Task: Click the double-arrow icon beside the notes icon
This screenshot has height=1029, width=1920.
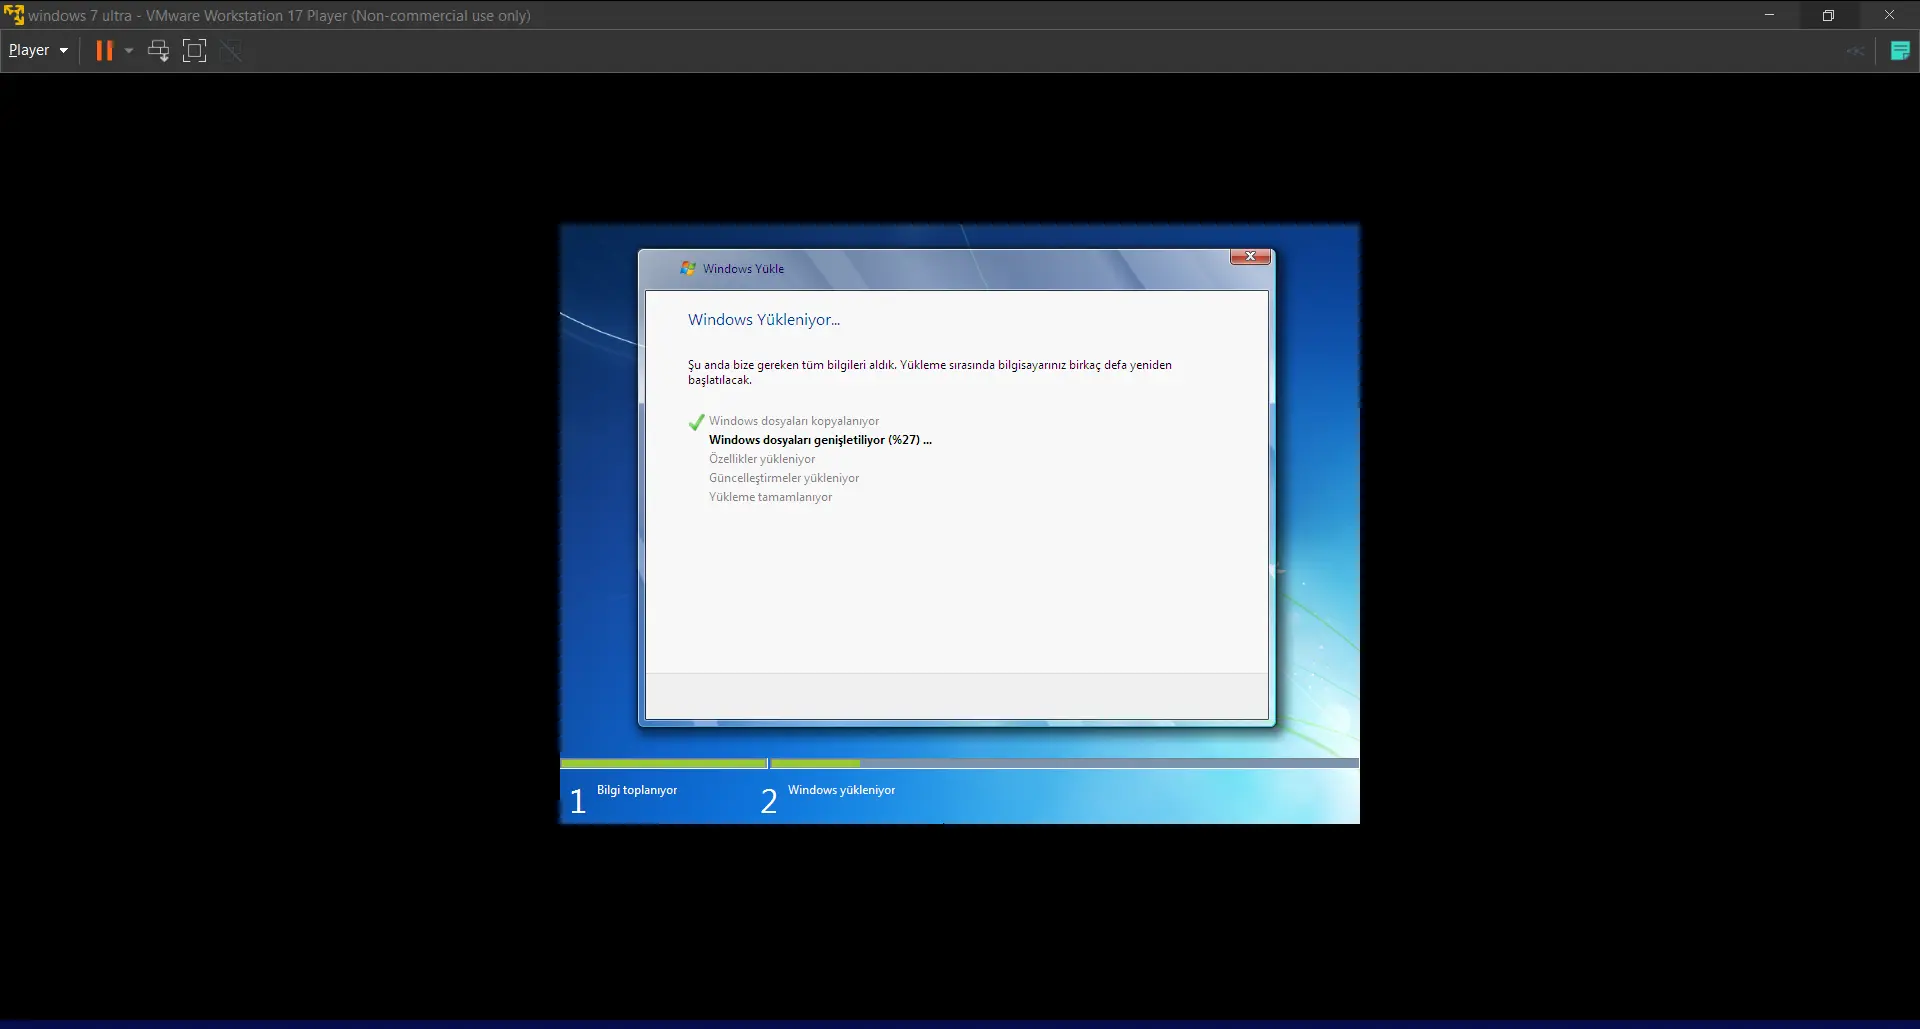Action: 1855,50
